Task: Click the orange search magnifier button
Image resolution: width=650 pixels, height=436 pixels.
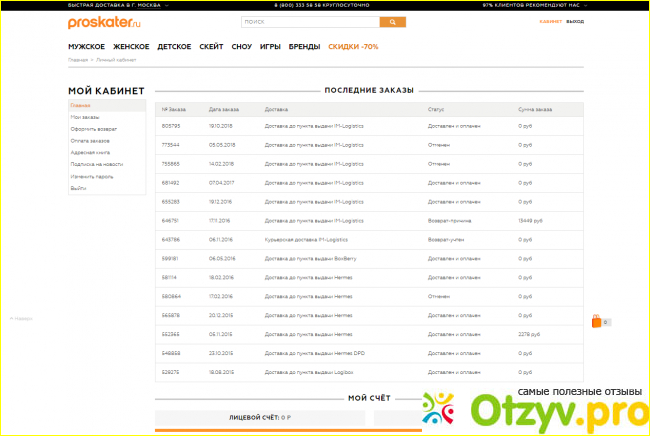Action: tap(392, 21)
